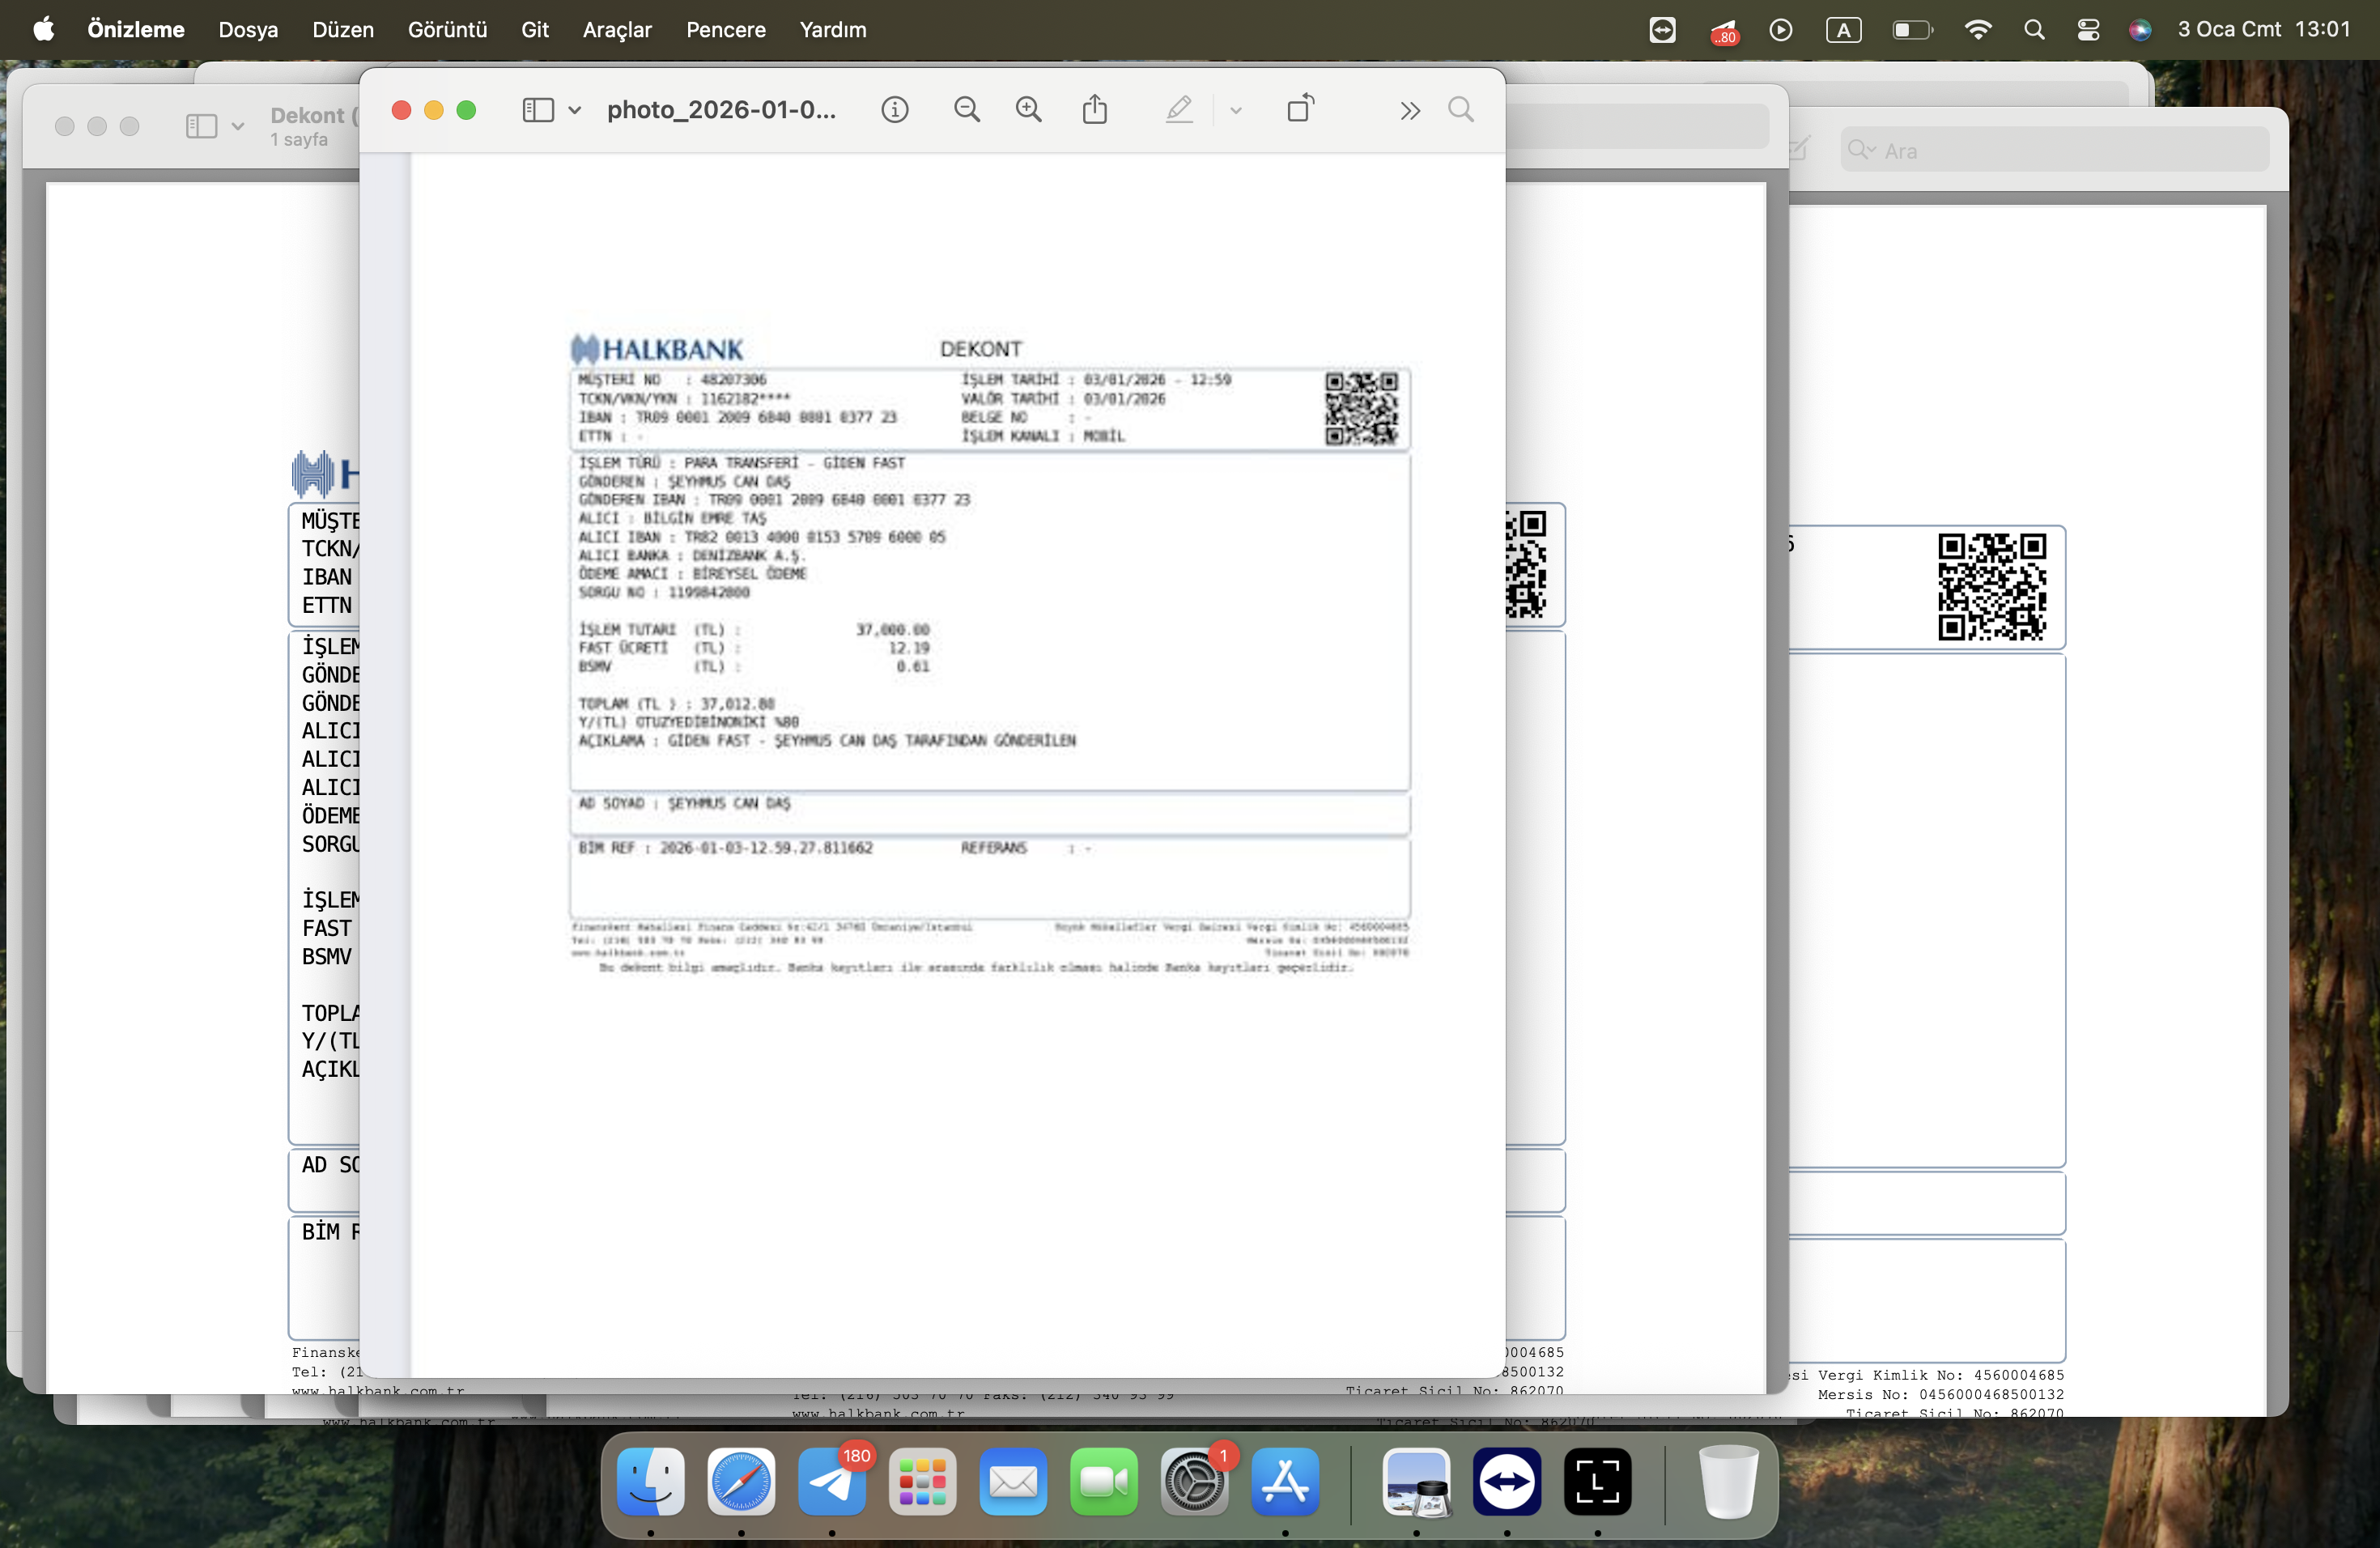Click the QR code in the rightmost window
This screenshot has height=1548, width=2380.
point(1992,587)
